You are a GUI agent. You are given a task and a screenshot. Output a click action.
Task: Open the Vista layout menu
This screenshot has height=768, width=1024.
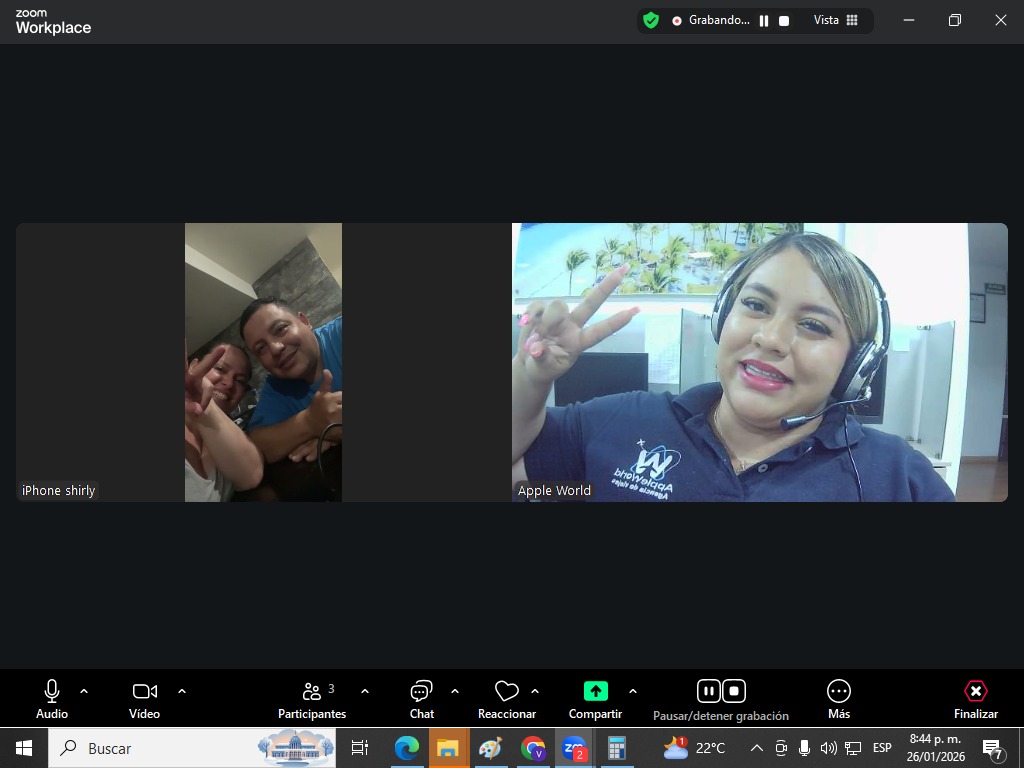click(835, 20)
